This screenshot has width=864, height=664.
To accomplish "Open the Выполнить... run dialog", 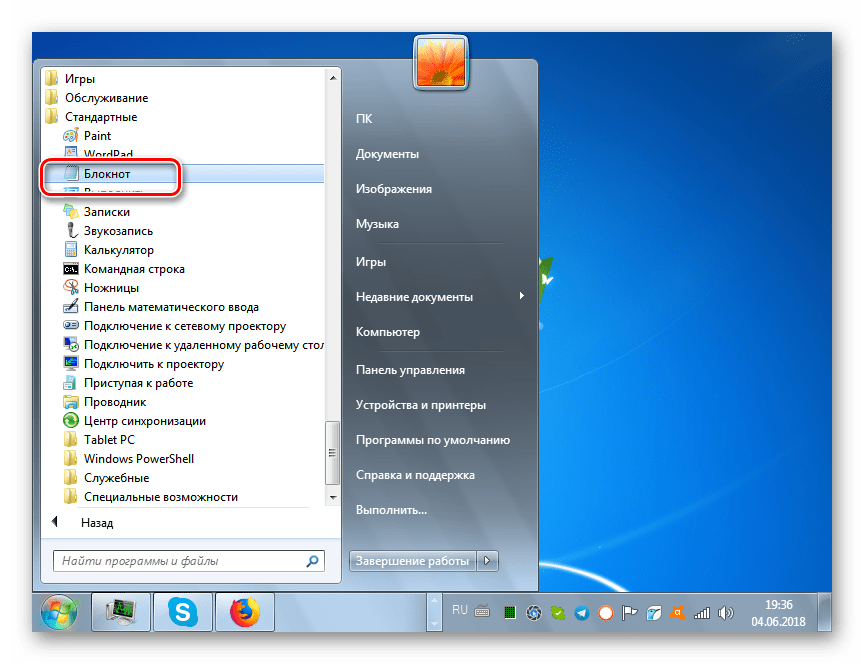I will click(x=391, y=510).
